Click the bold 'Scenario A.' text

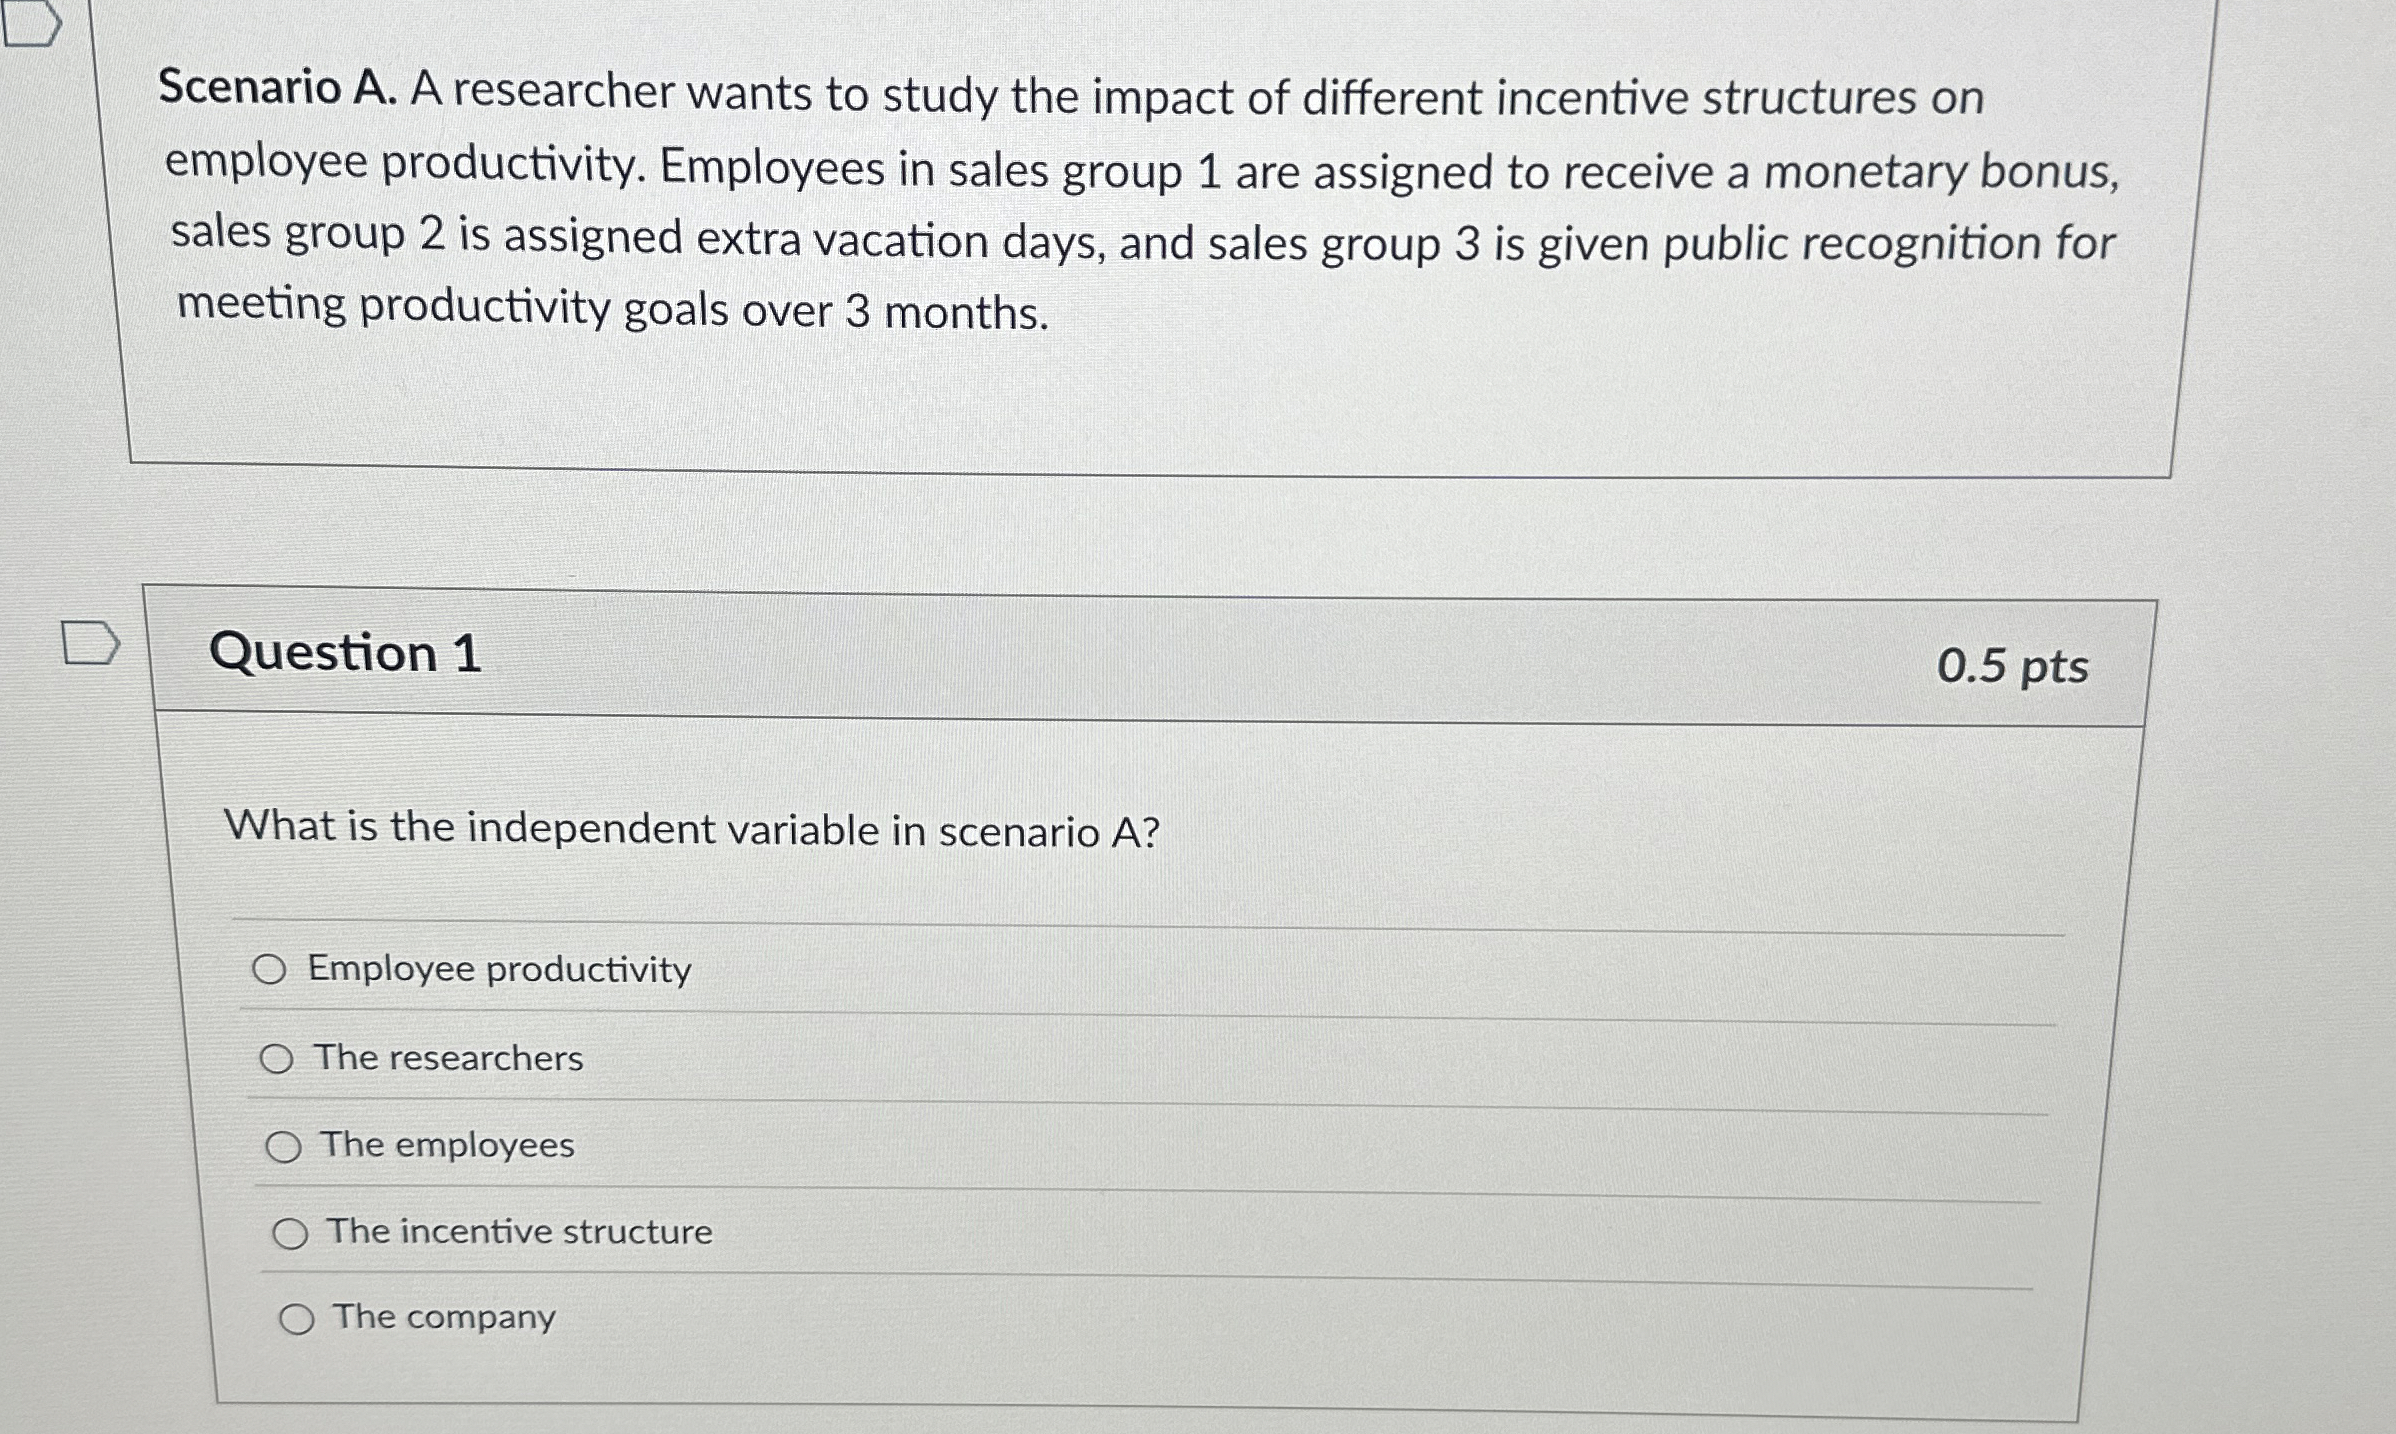click(x=277, y=88)
